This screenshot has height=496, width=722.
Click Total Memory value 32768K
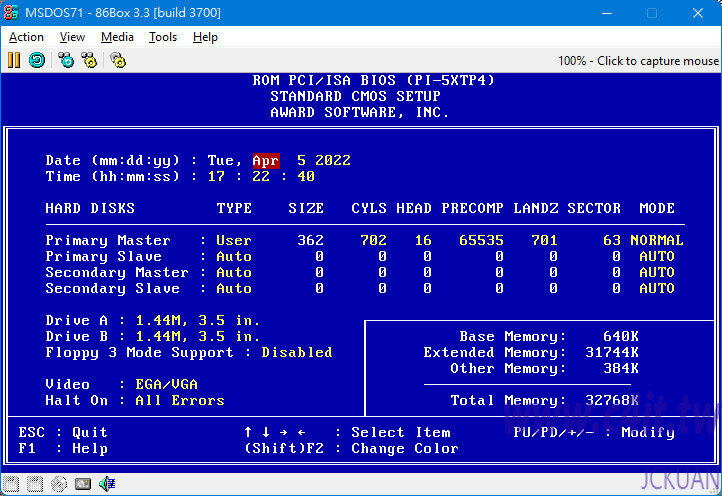[612, 401]
